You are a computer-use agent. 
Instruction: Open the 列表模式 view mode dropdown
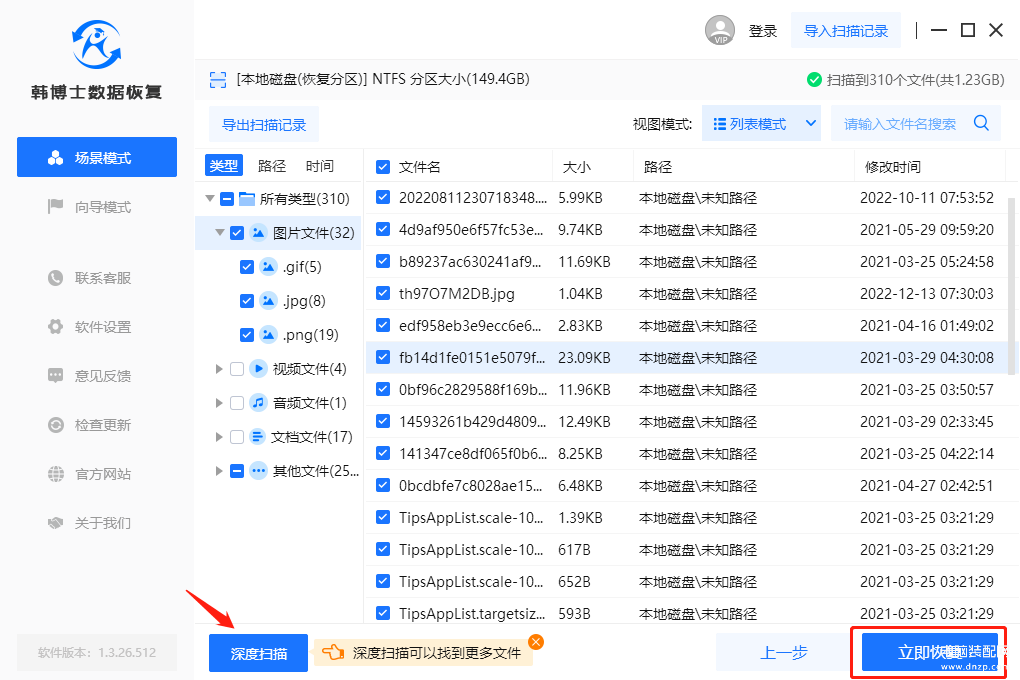[761, 123]
